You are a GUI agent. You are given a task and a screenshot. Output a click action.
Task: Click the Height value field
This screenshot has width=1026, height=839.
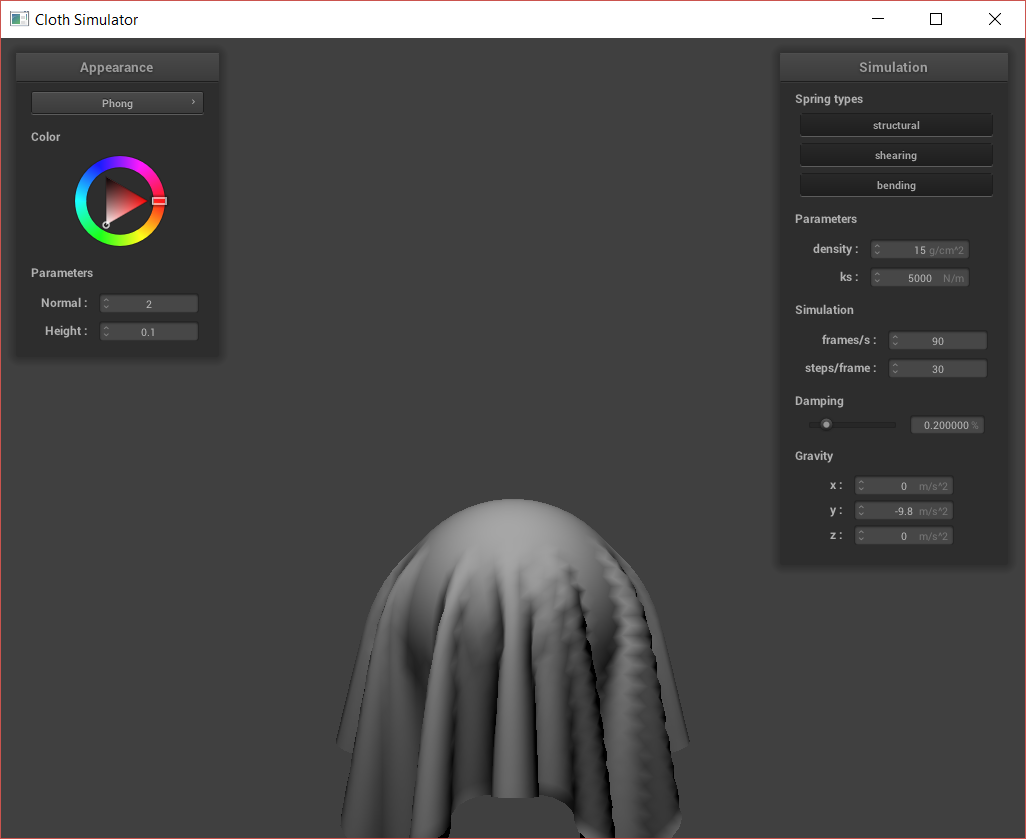[x=149, y=332]
